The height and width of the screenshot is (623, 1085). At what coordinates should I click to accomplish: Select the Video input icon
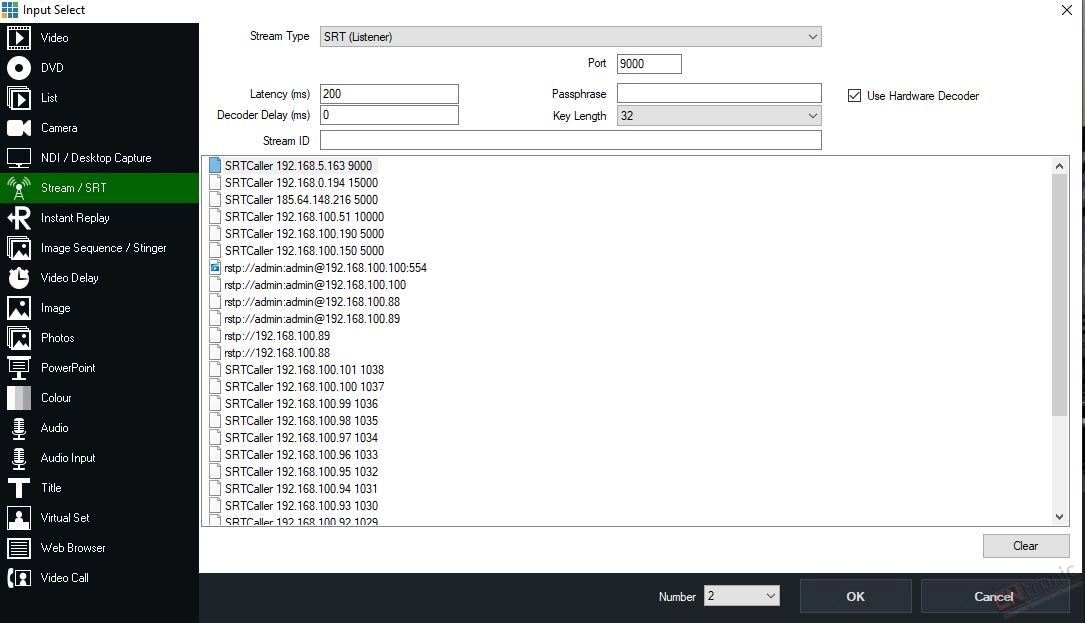[x=19, y=37]
